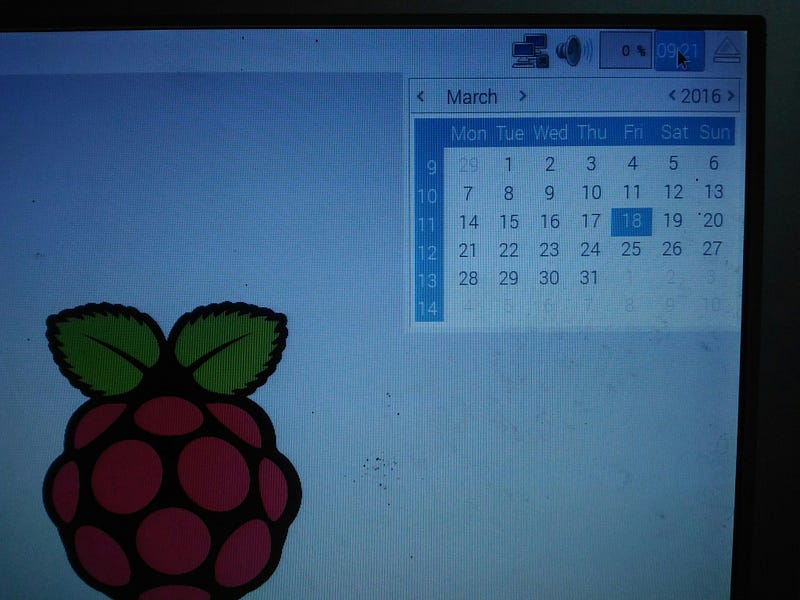Select March 5 in calendar
800x600 pixels.
[673, 163]
